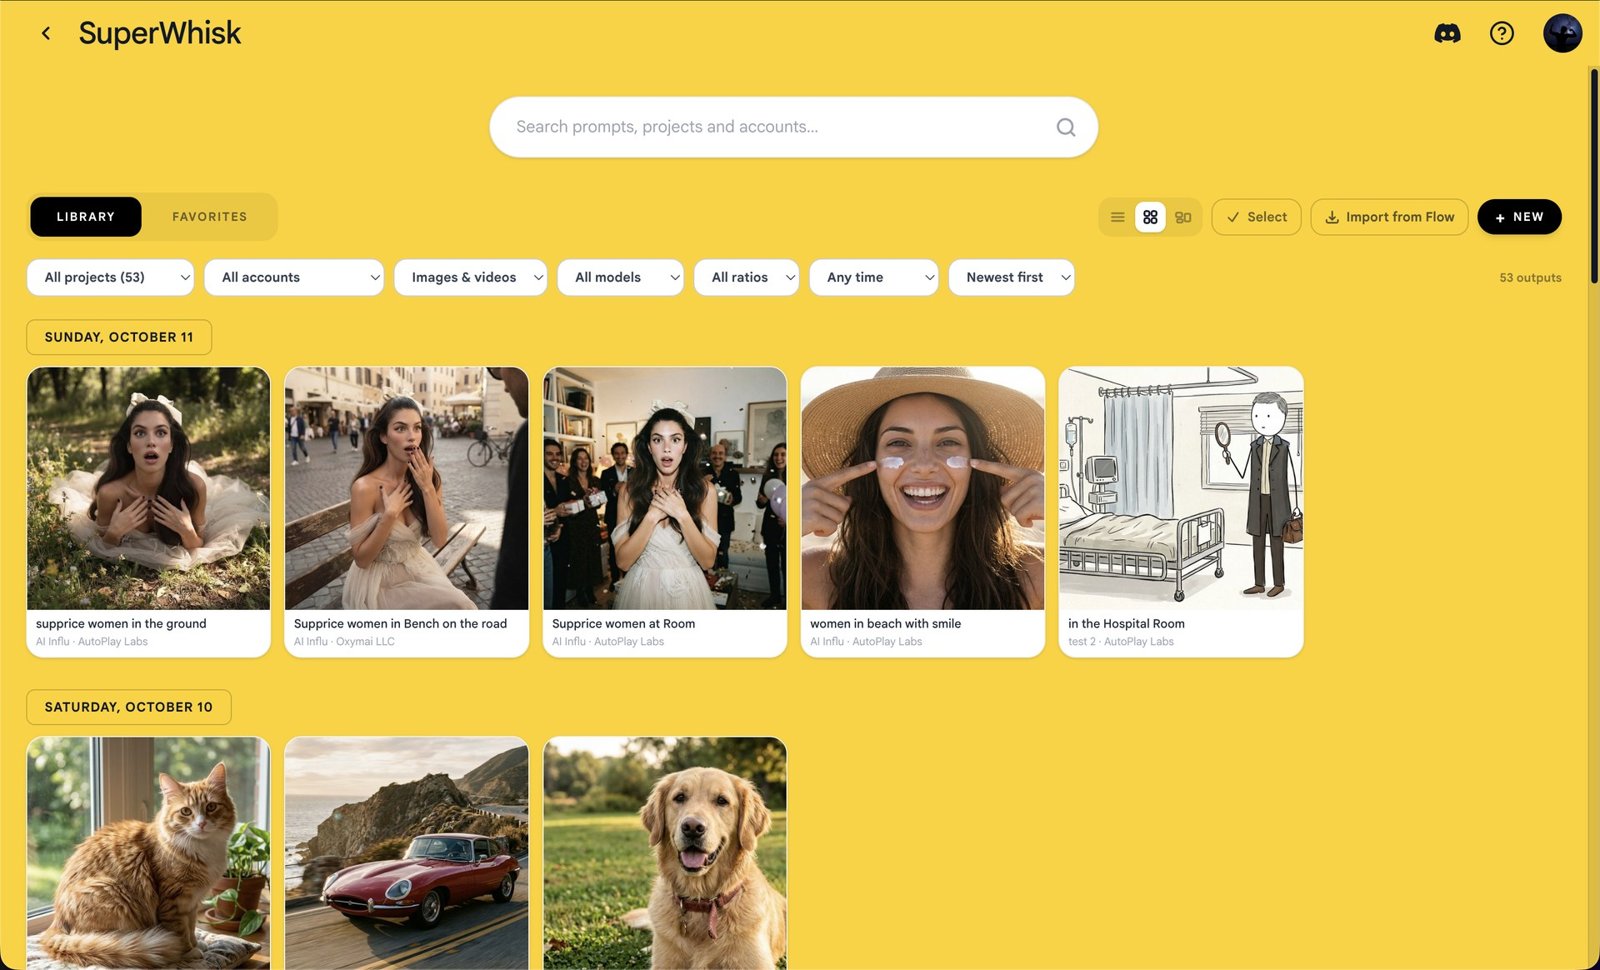Open the user profile avatar
This screenshot has width=1600, height=970.
[1562, 33]
